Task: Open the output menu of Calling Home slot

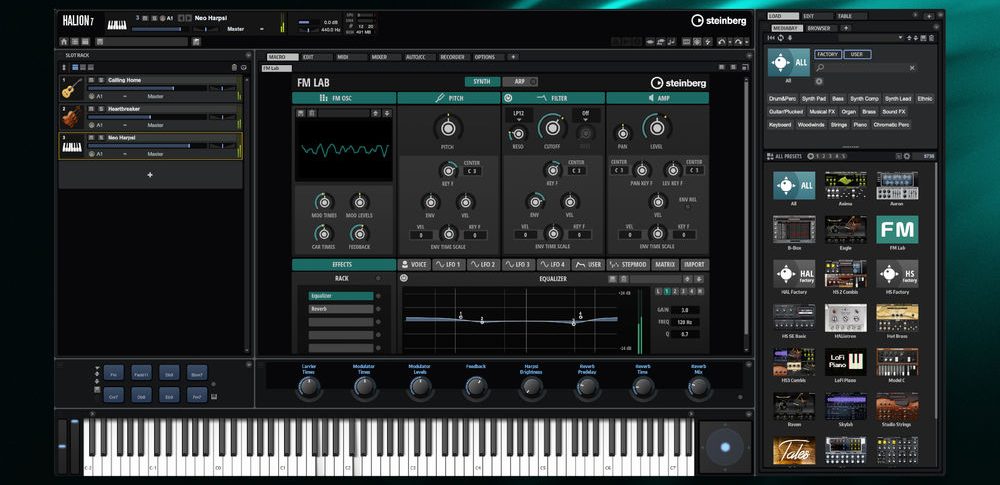Action: [155, 96]
